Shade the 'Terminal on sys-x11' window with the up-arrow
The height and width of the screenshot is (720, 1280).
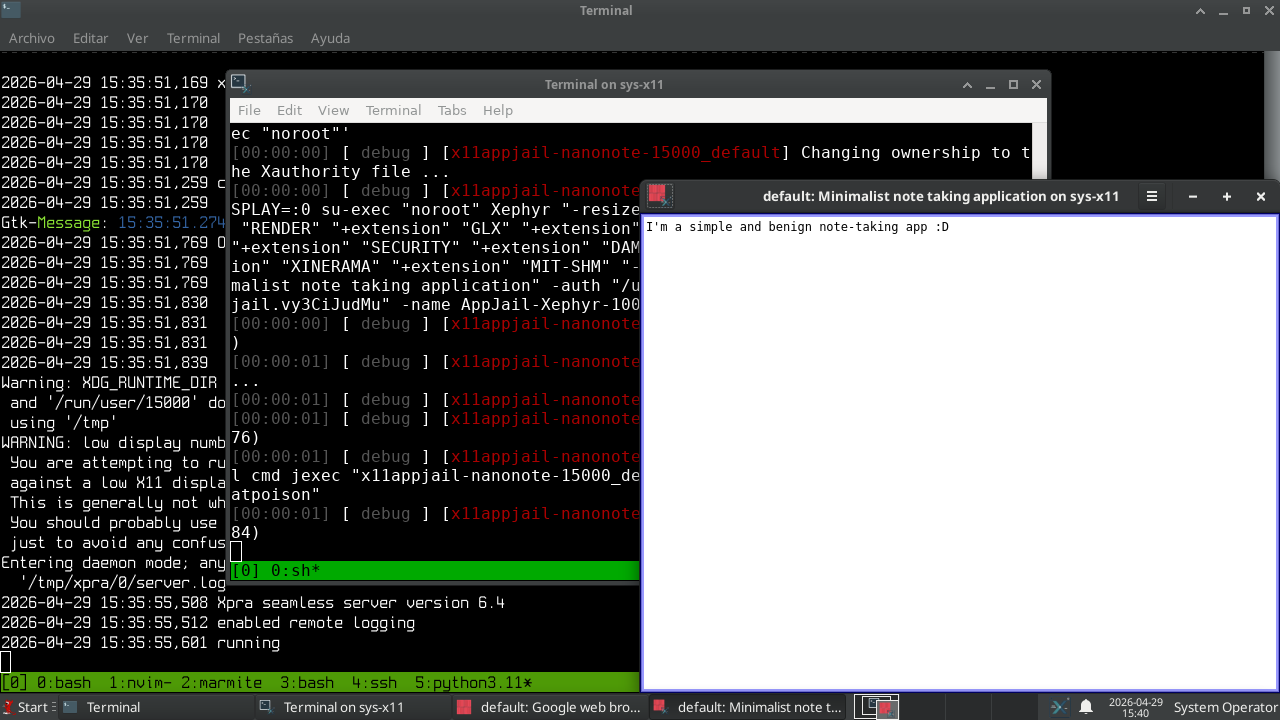coord(967,85)
